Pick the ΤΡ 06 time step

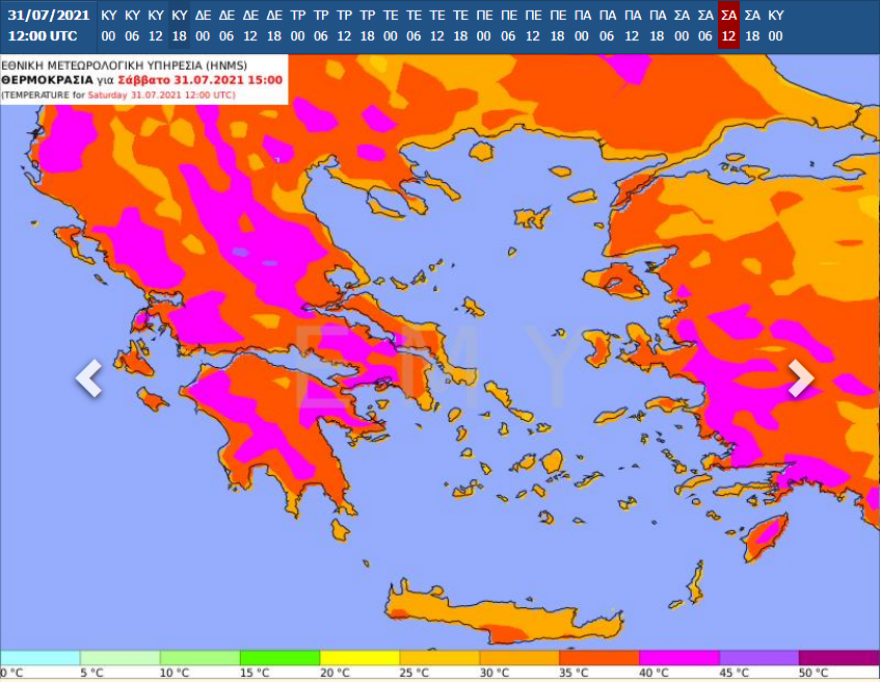pos(321,26)
